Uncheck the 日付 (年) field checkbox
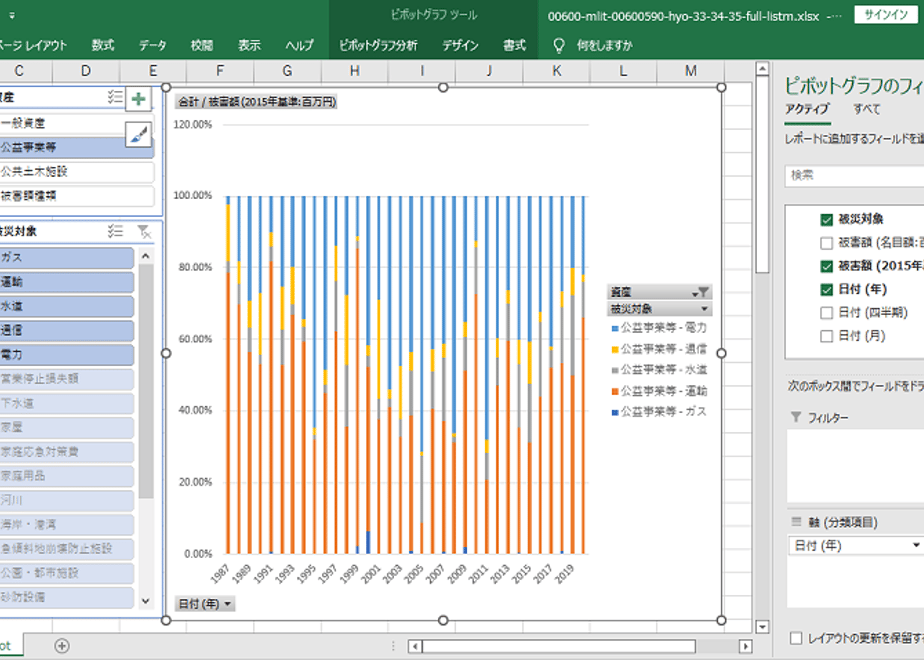Viewport: 924px width, 660px height. click(826, 289)
